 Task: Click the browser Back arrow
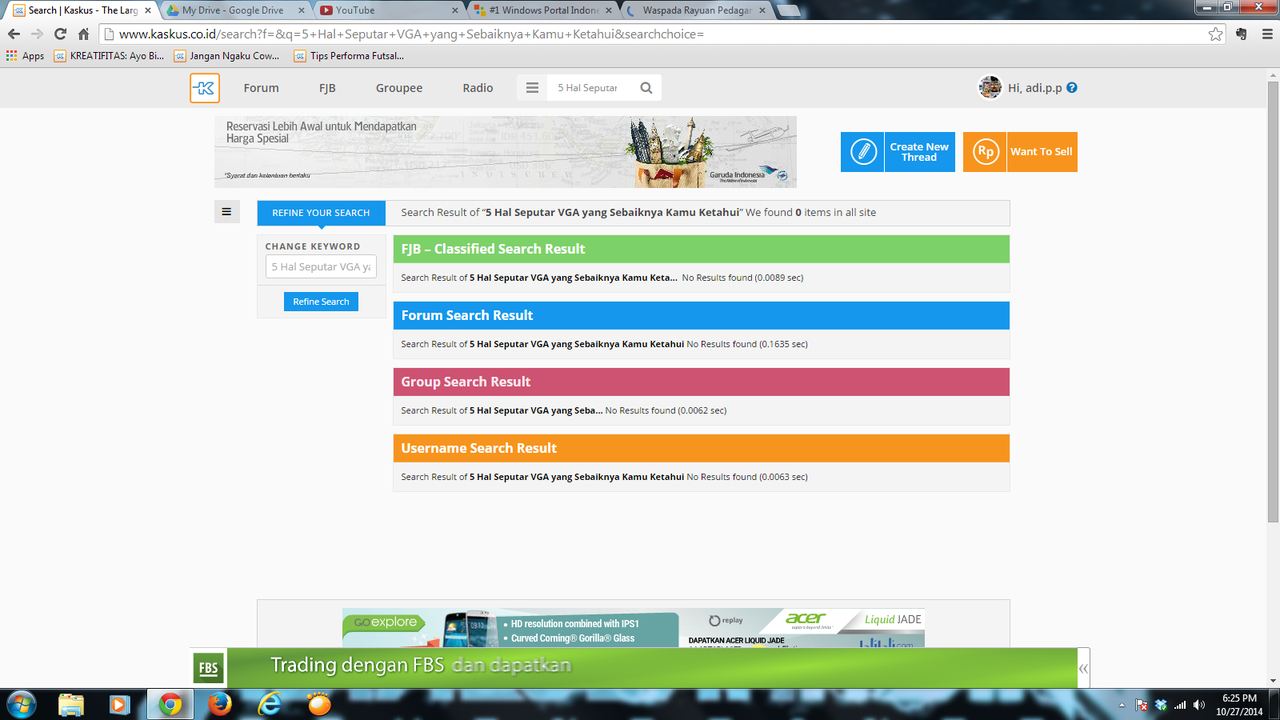click(x=14, y=34)
